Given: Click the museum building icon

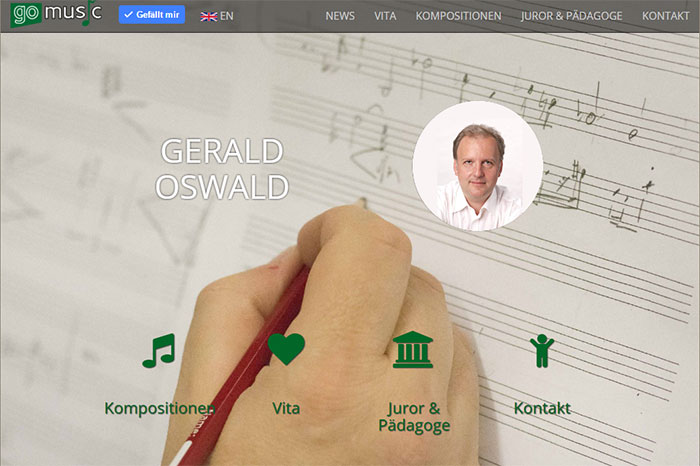Looking at the screenshot, I should pyautogui.click(x=413, y=350).
